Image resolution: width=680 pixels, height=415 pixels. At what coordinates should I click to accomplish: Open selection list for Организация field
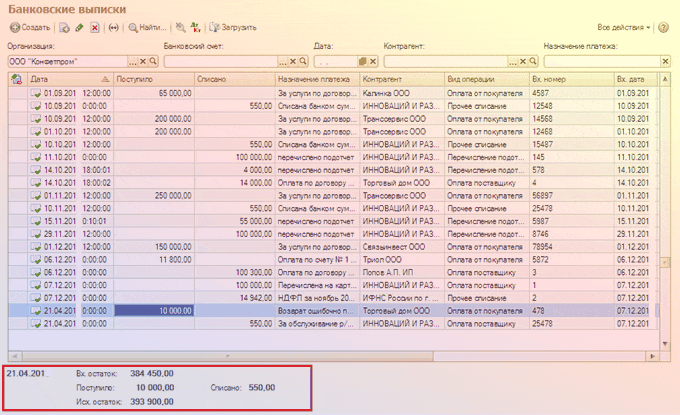[133, 62]
